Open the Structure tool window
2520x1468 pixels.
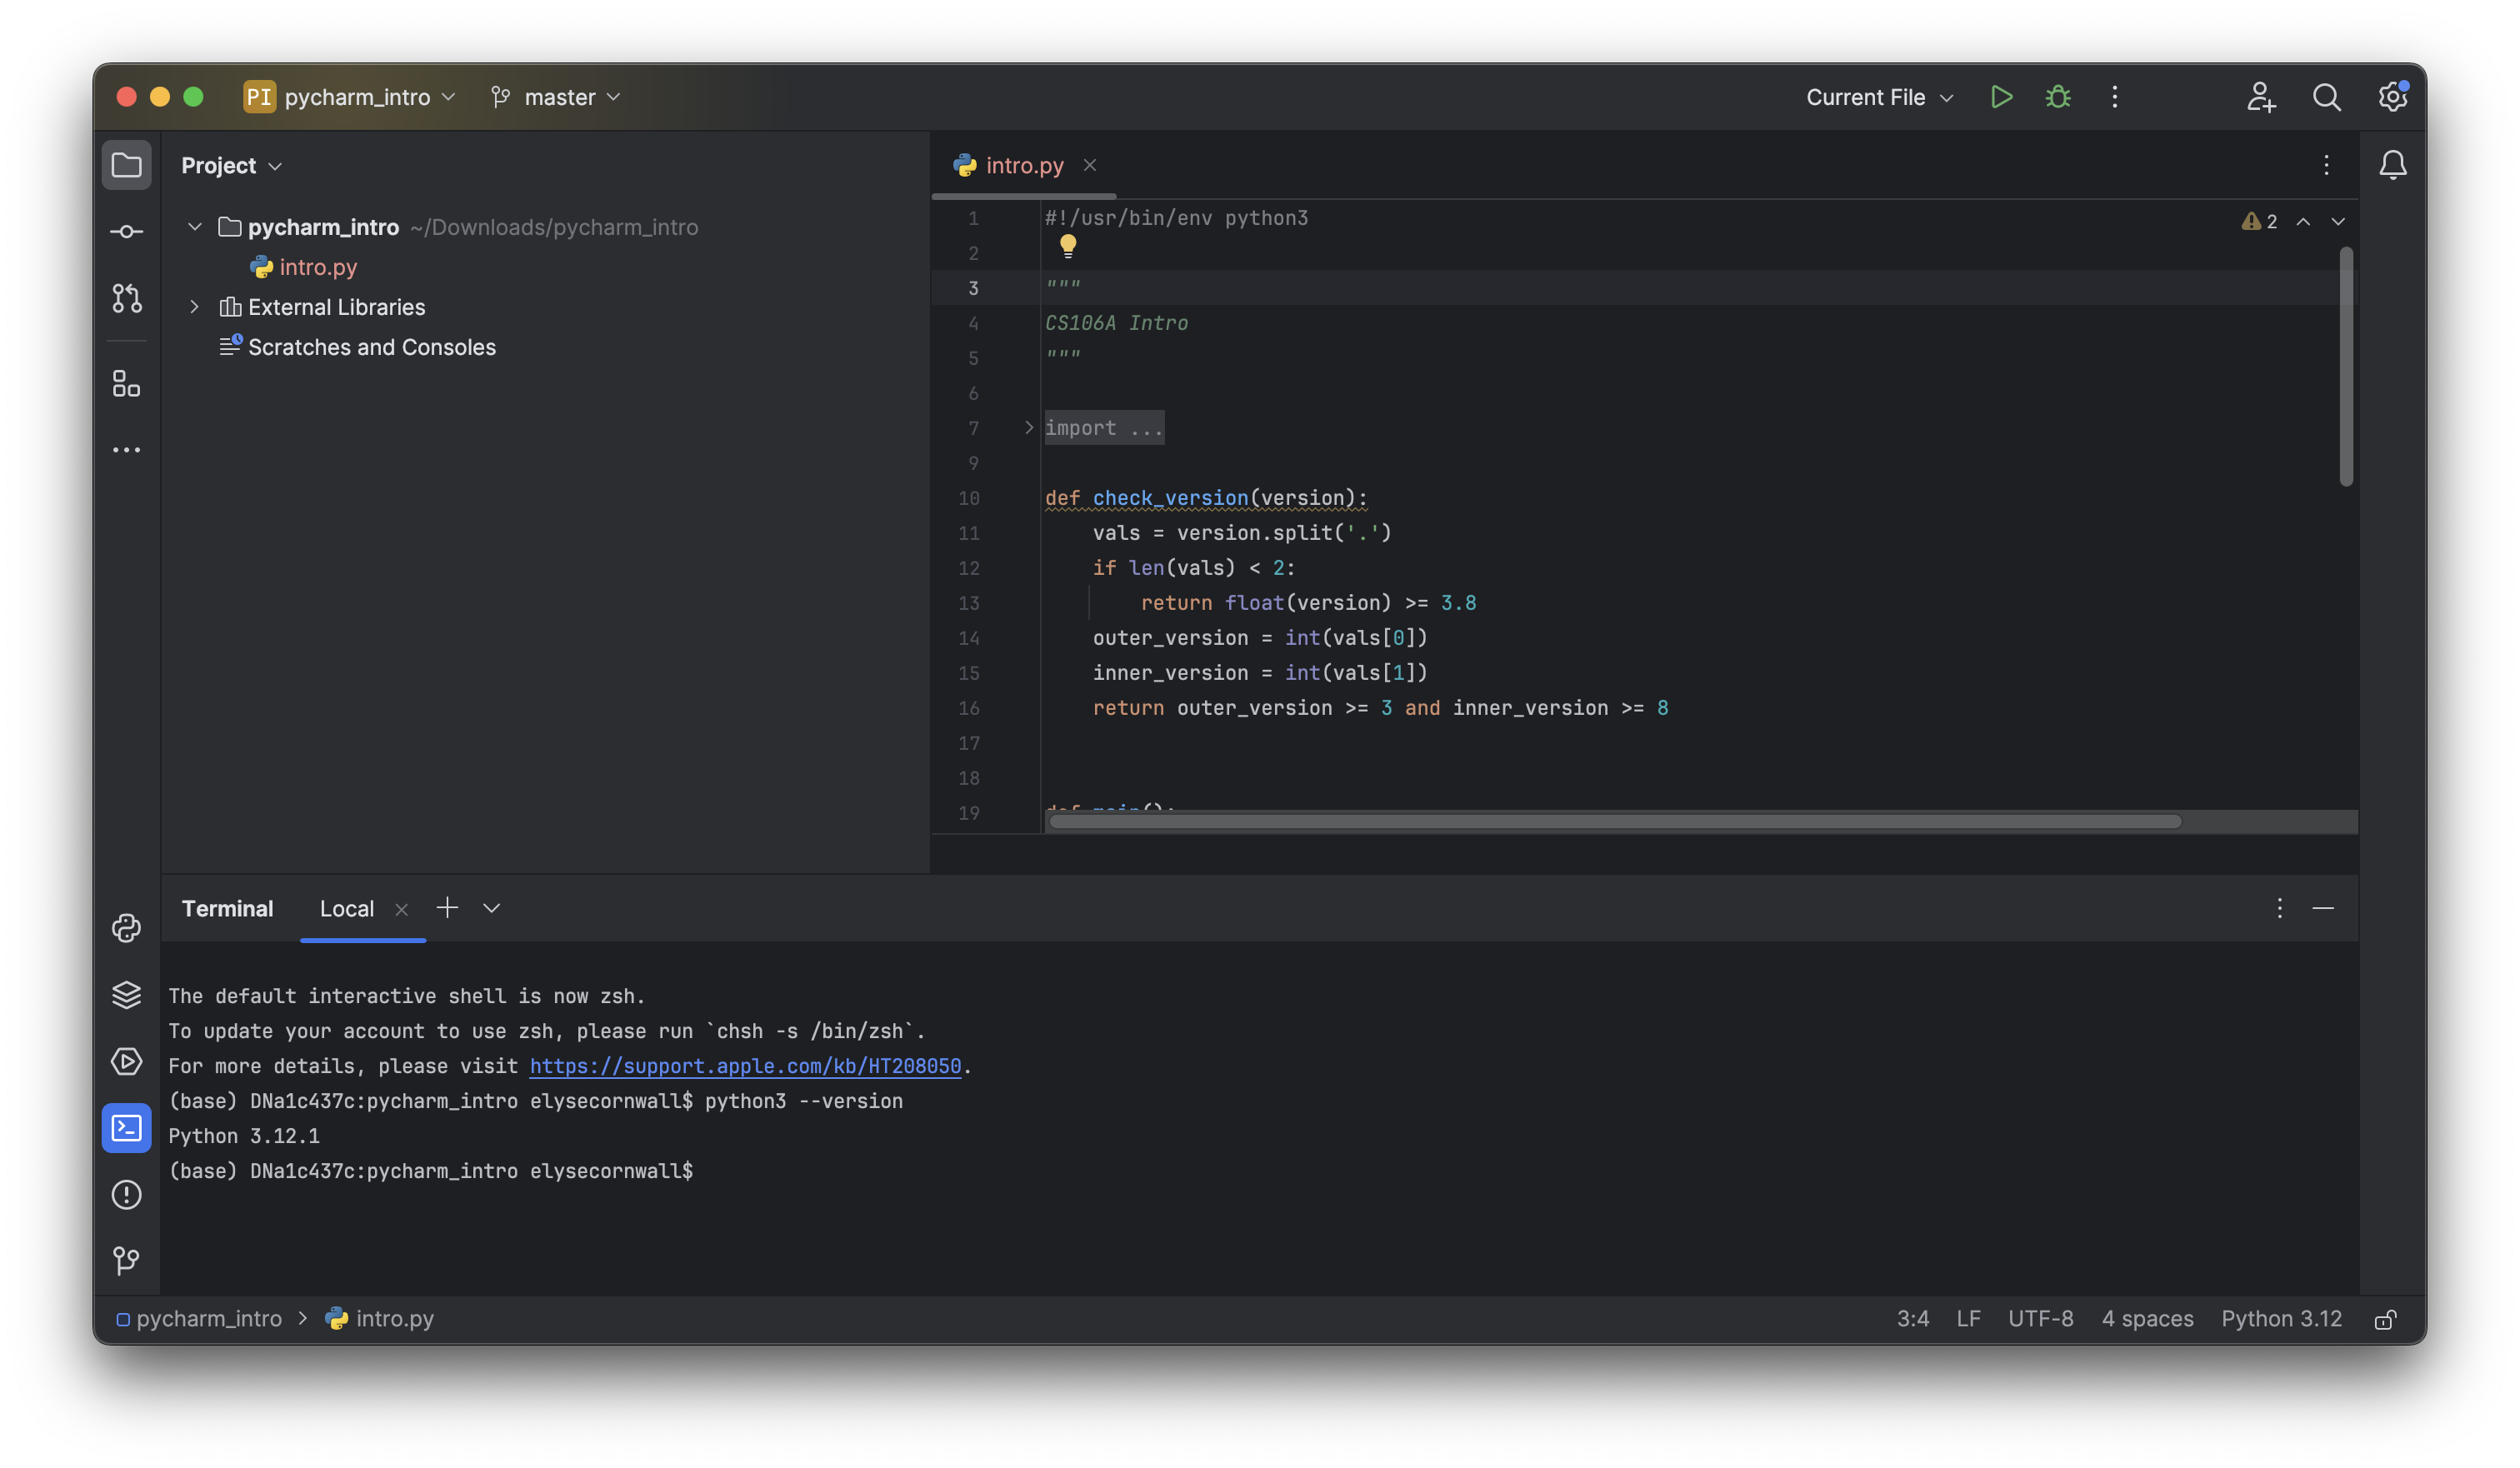[126, 384]
